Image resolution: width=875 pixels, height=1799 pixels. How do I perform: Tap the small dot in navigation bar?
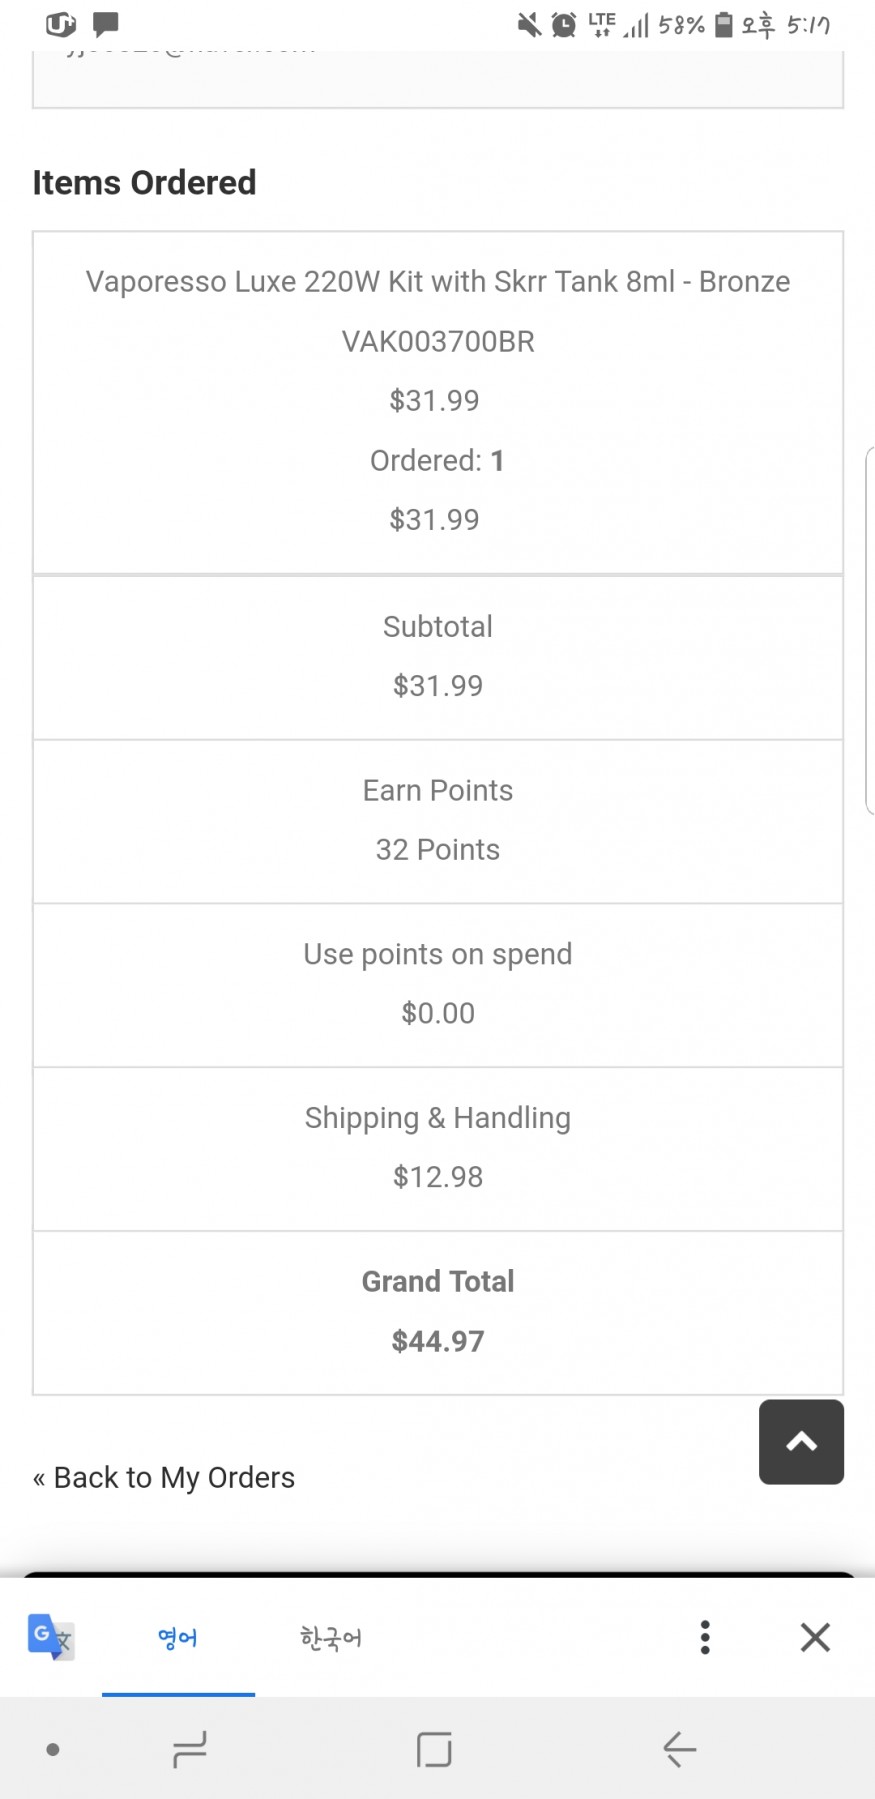tap(53, 1749)
